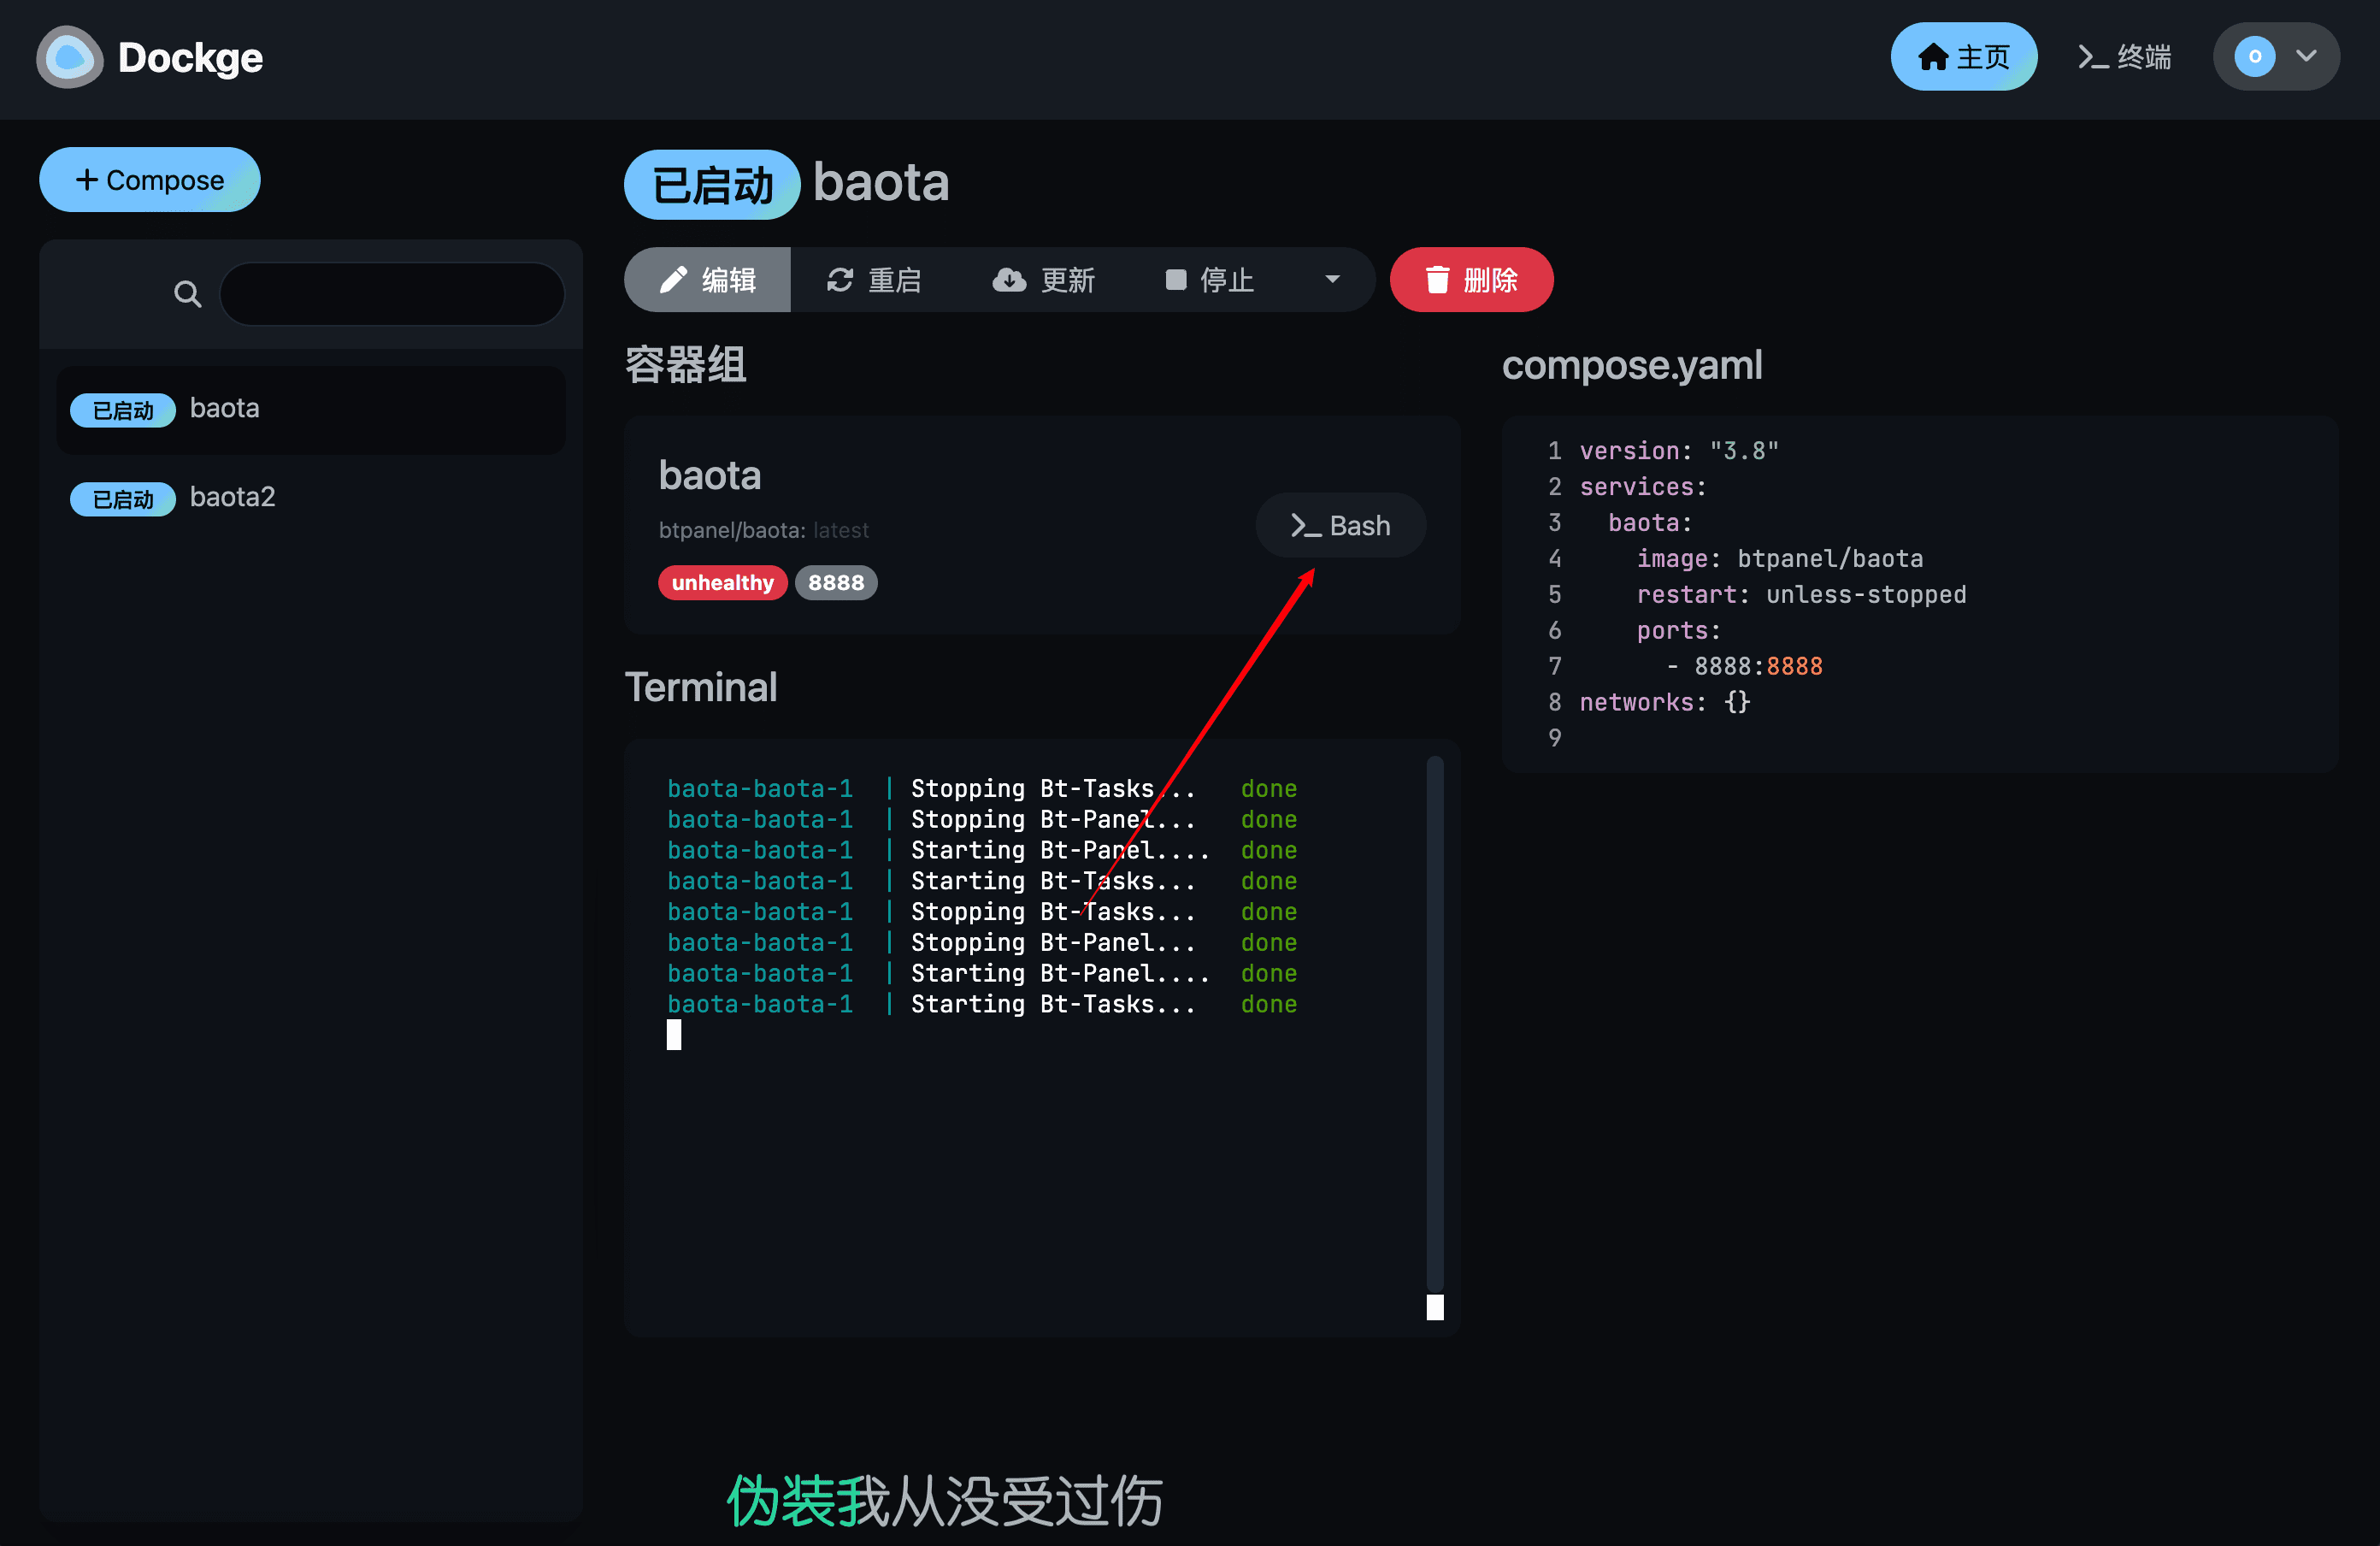Click the Dockge logo icon
The image size is (2380, 1546).
click(70, 57)
